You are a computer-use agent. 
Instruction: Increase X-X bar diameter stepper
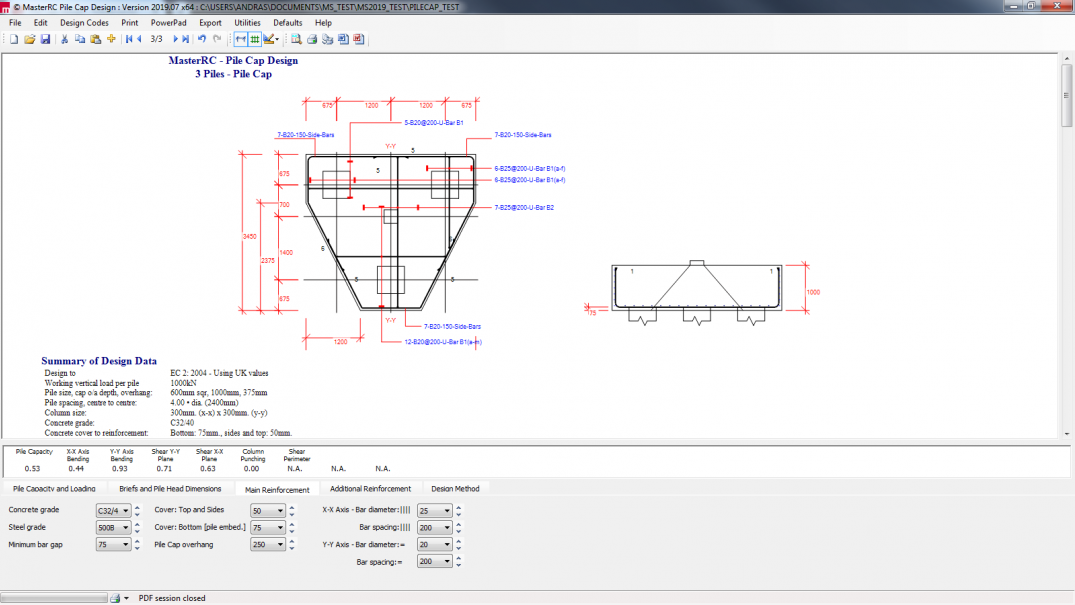[459, 508]
